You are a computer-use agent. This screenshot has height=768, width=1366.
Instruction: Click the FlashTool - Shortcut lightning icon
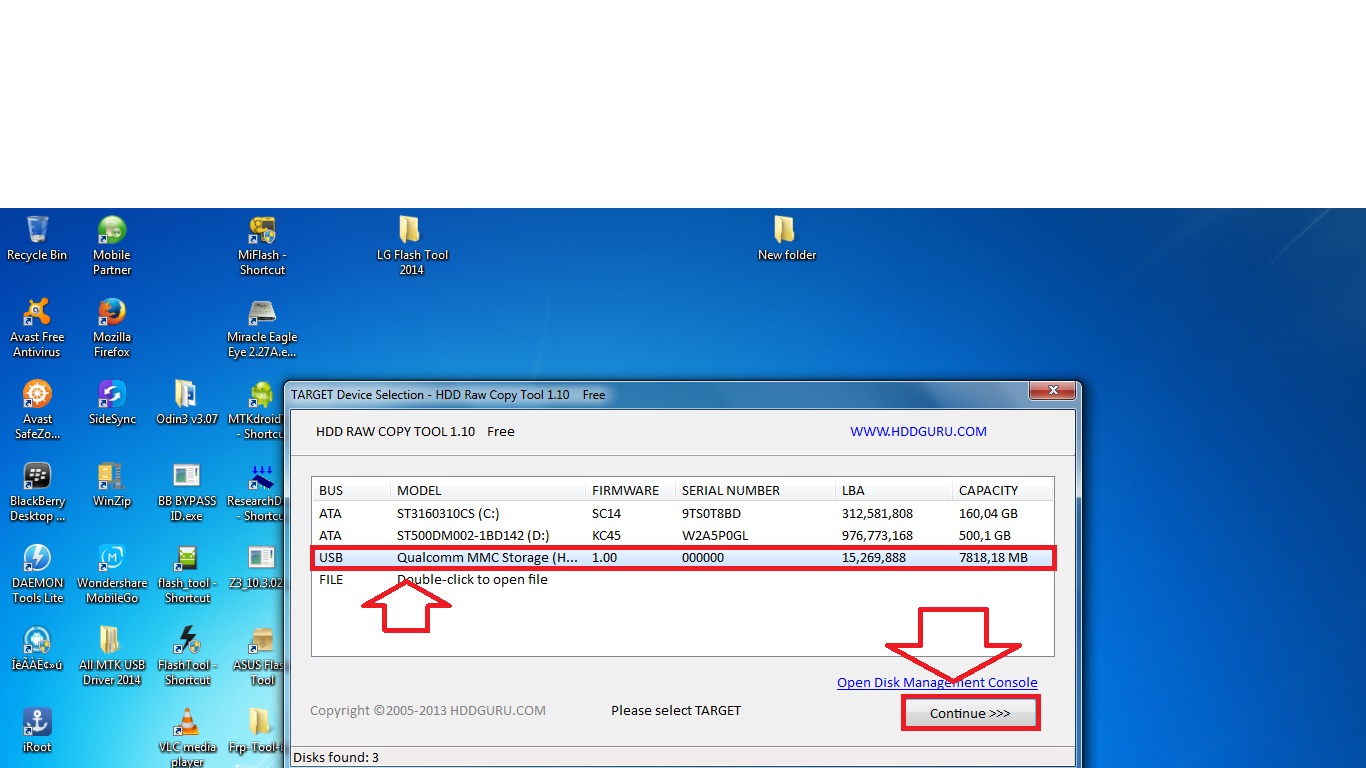coord(187,656)
